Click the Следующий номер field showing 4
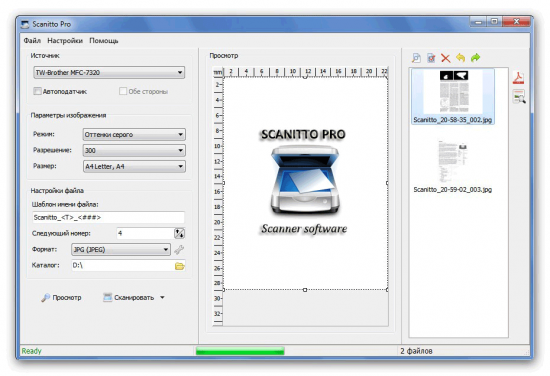Viewport: 550px width, 376px height. tap(145, 233)
